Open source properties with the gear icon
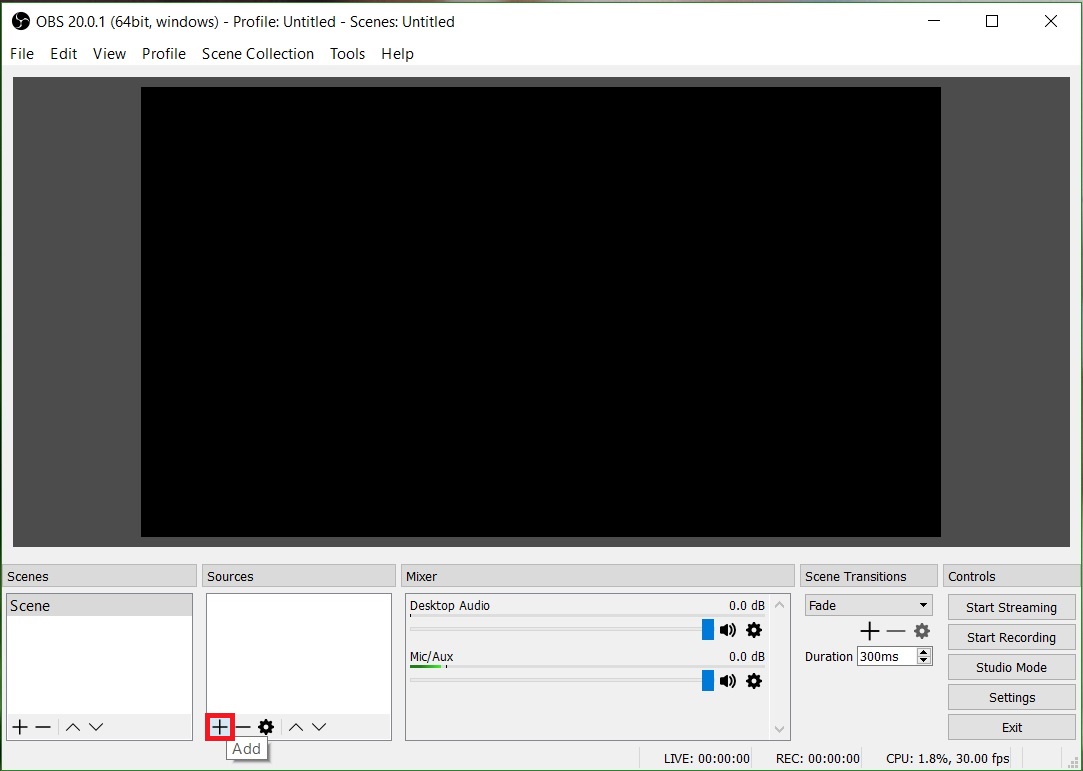 266,727
